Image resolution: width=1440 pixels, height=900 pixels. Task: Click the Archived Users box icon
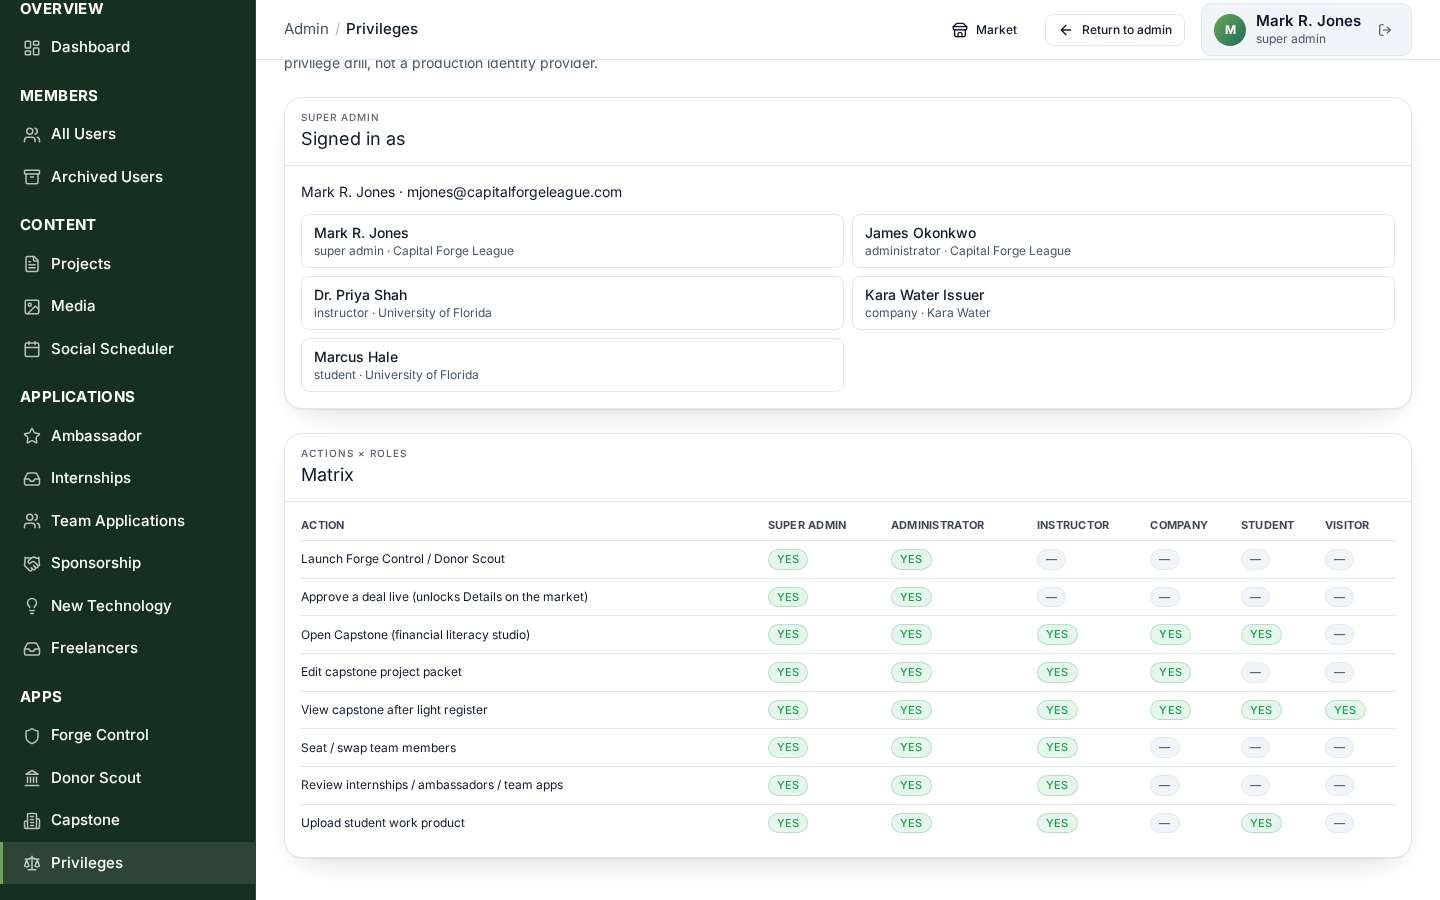(x=32, y=177)
